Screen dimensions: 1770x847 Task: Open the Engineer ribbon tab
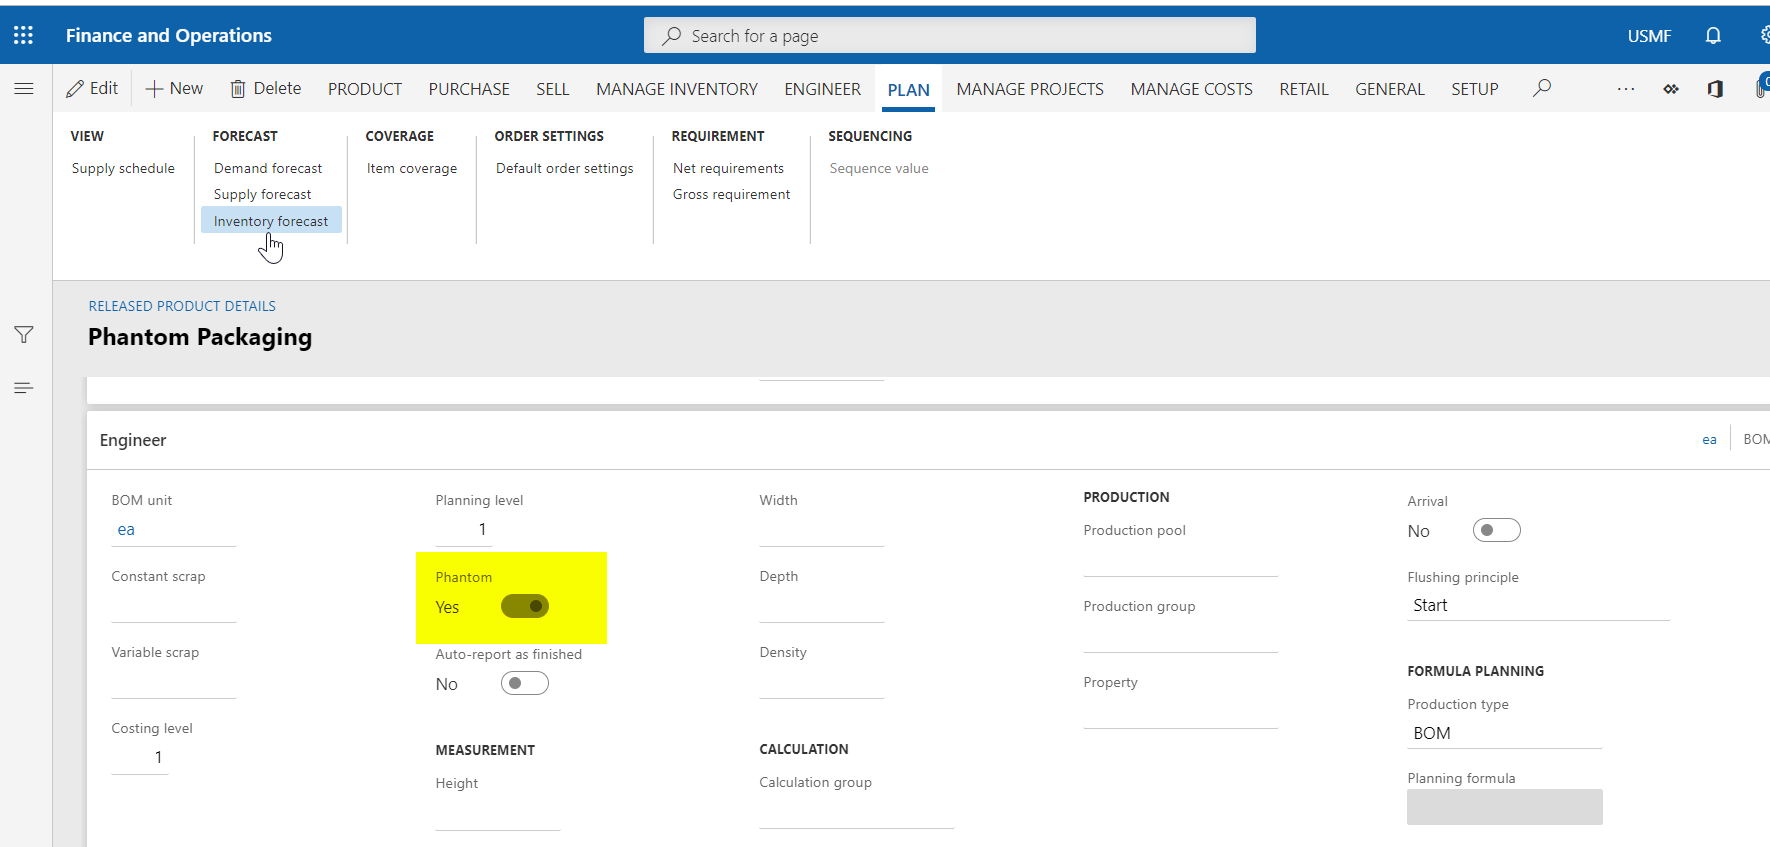click(x=822, y=89)
